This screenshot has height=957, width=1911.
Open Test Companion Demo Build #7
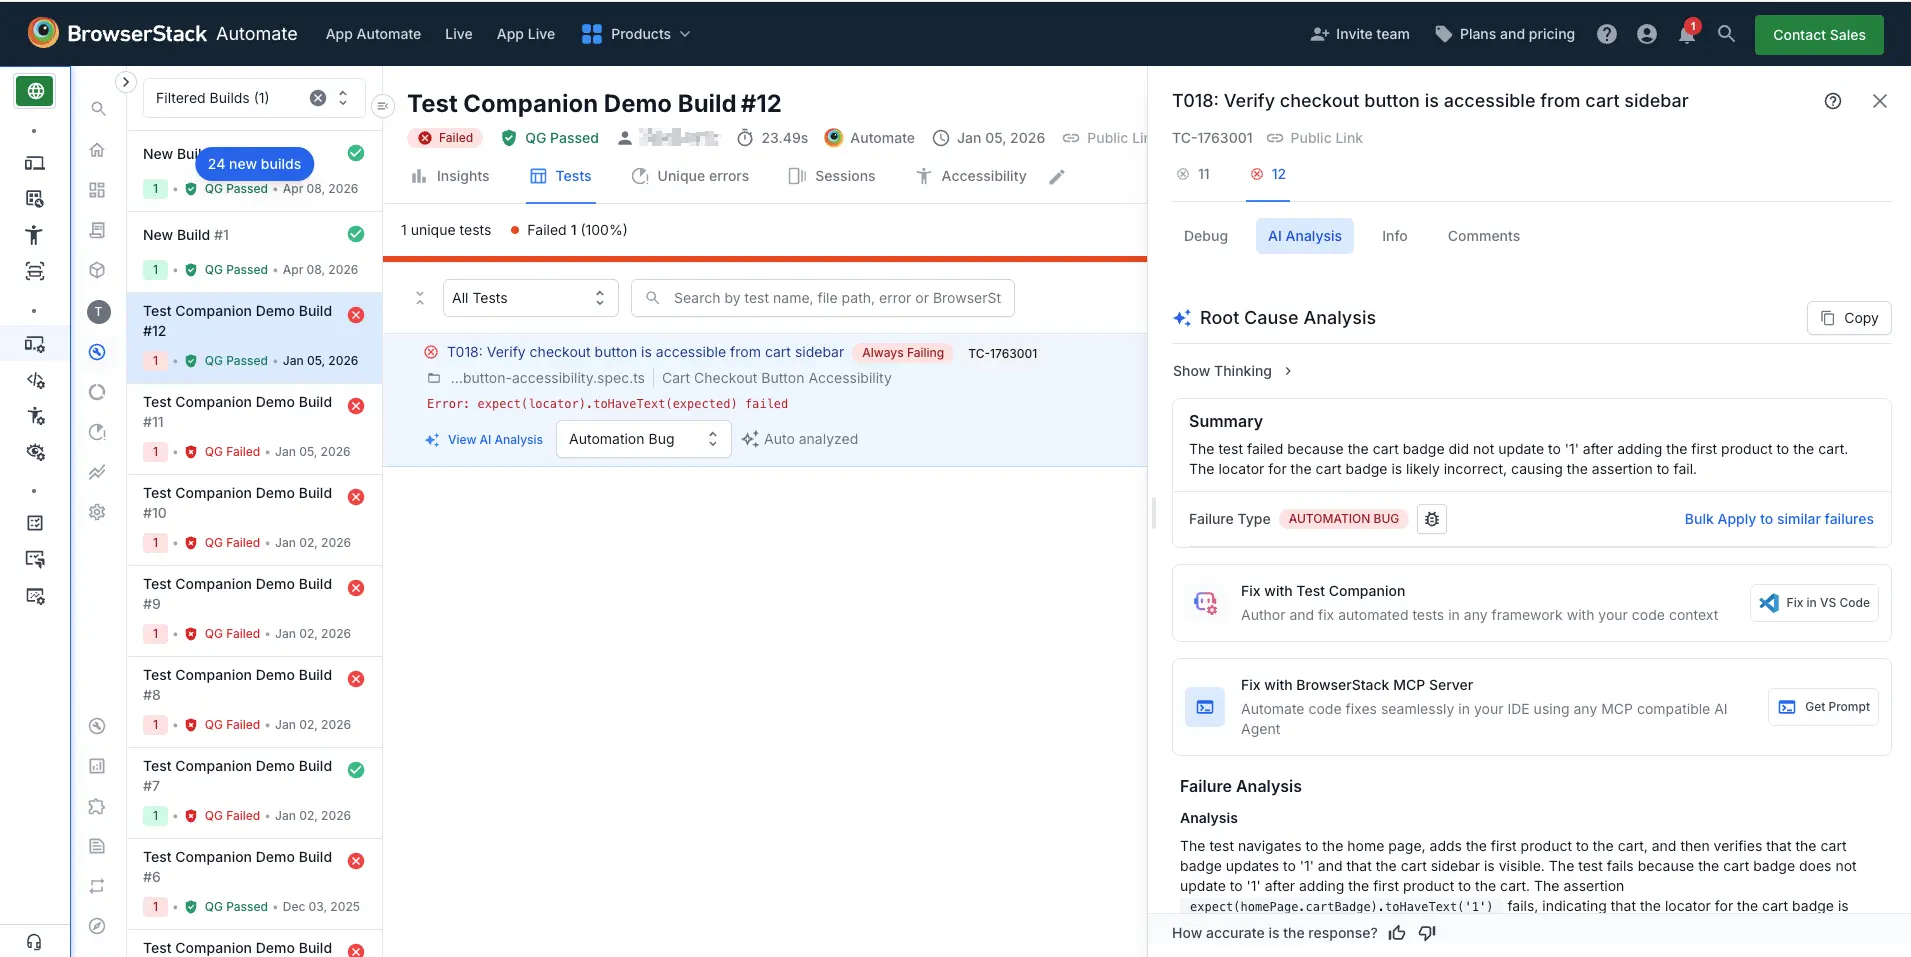tap(254, 793)
